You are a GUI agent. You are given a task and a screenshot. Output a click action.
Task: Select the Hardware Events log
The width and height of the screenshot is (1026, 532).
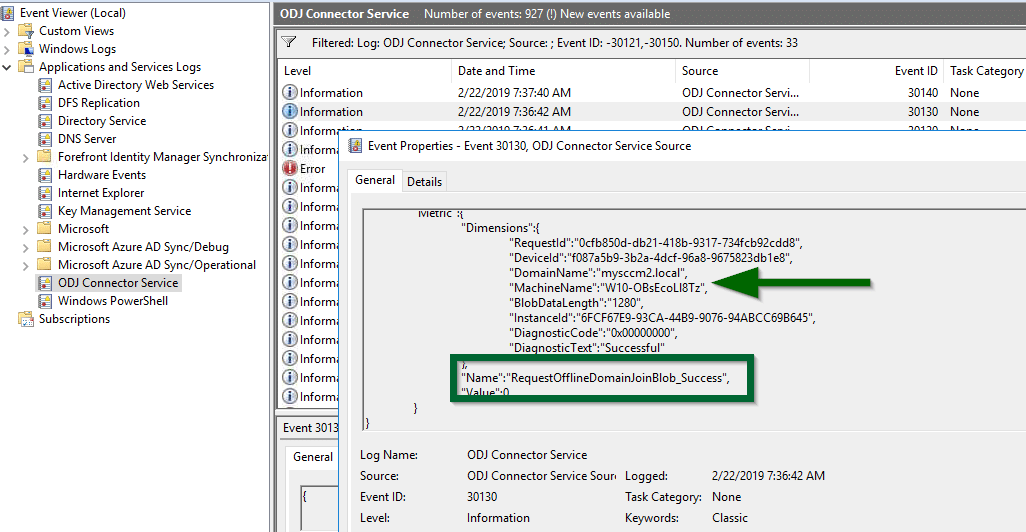point(101,175)
